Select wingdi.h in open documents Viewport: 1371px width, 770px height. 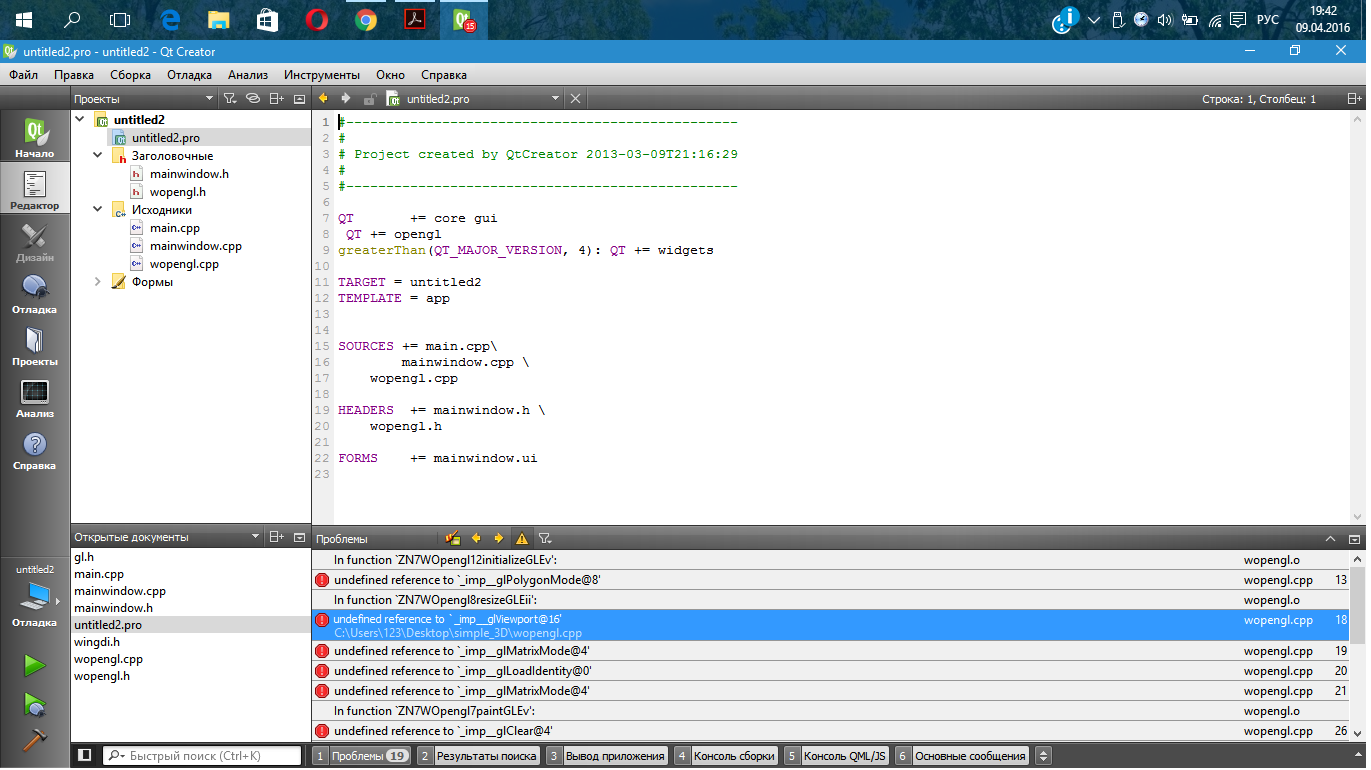pos(96,642)
